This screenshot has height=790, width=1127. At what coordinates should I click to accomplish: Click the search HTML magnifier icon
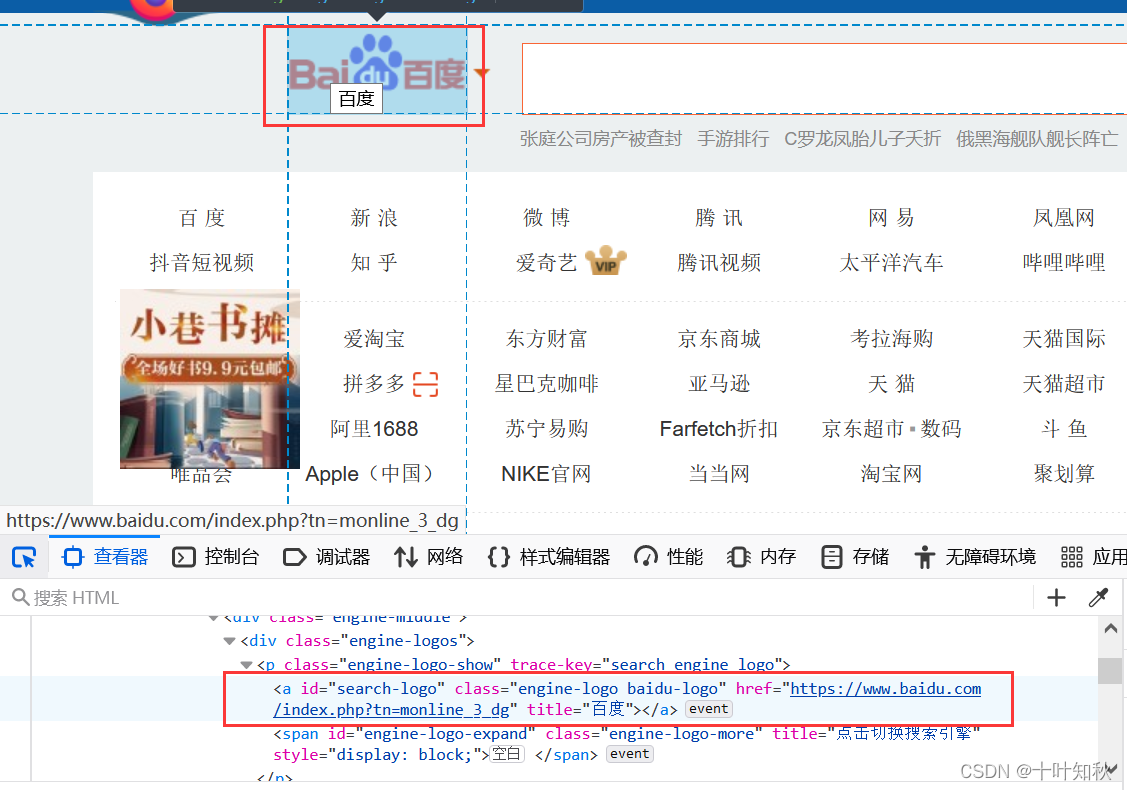coord(20,597)
